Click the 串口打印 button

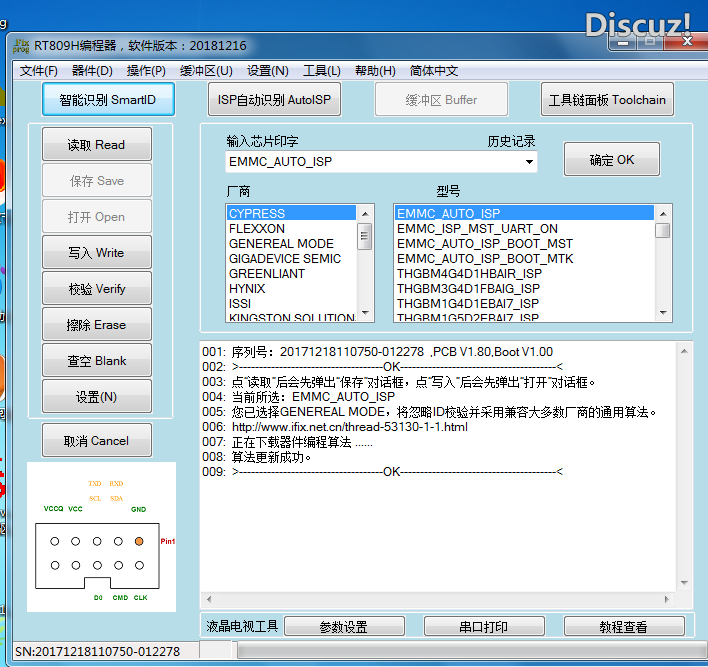(484, 626)
